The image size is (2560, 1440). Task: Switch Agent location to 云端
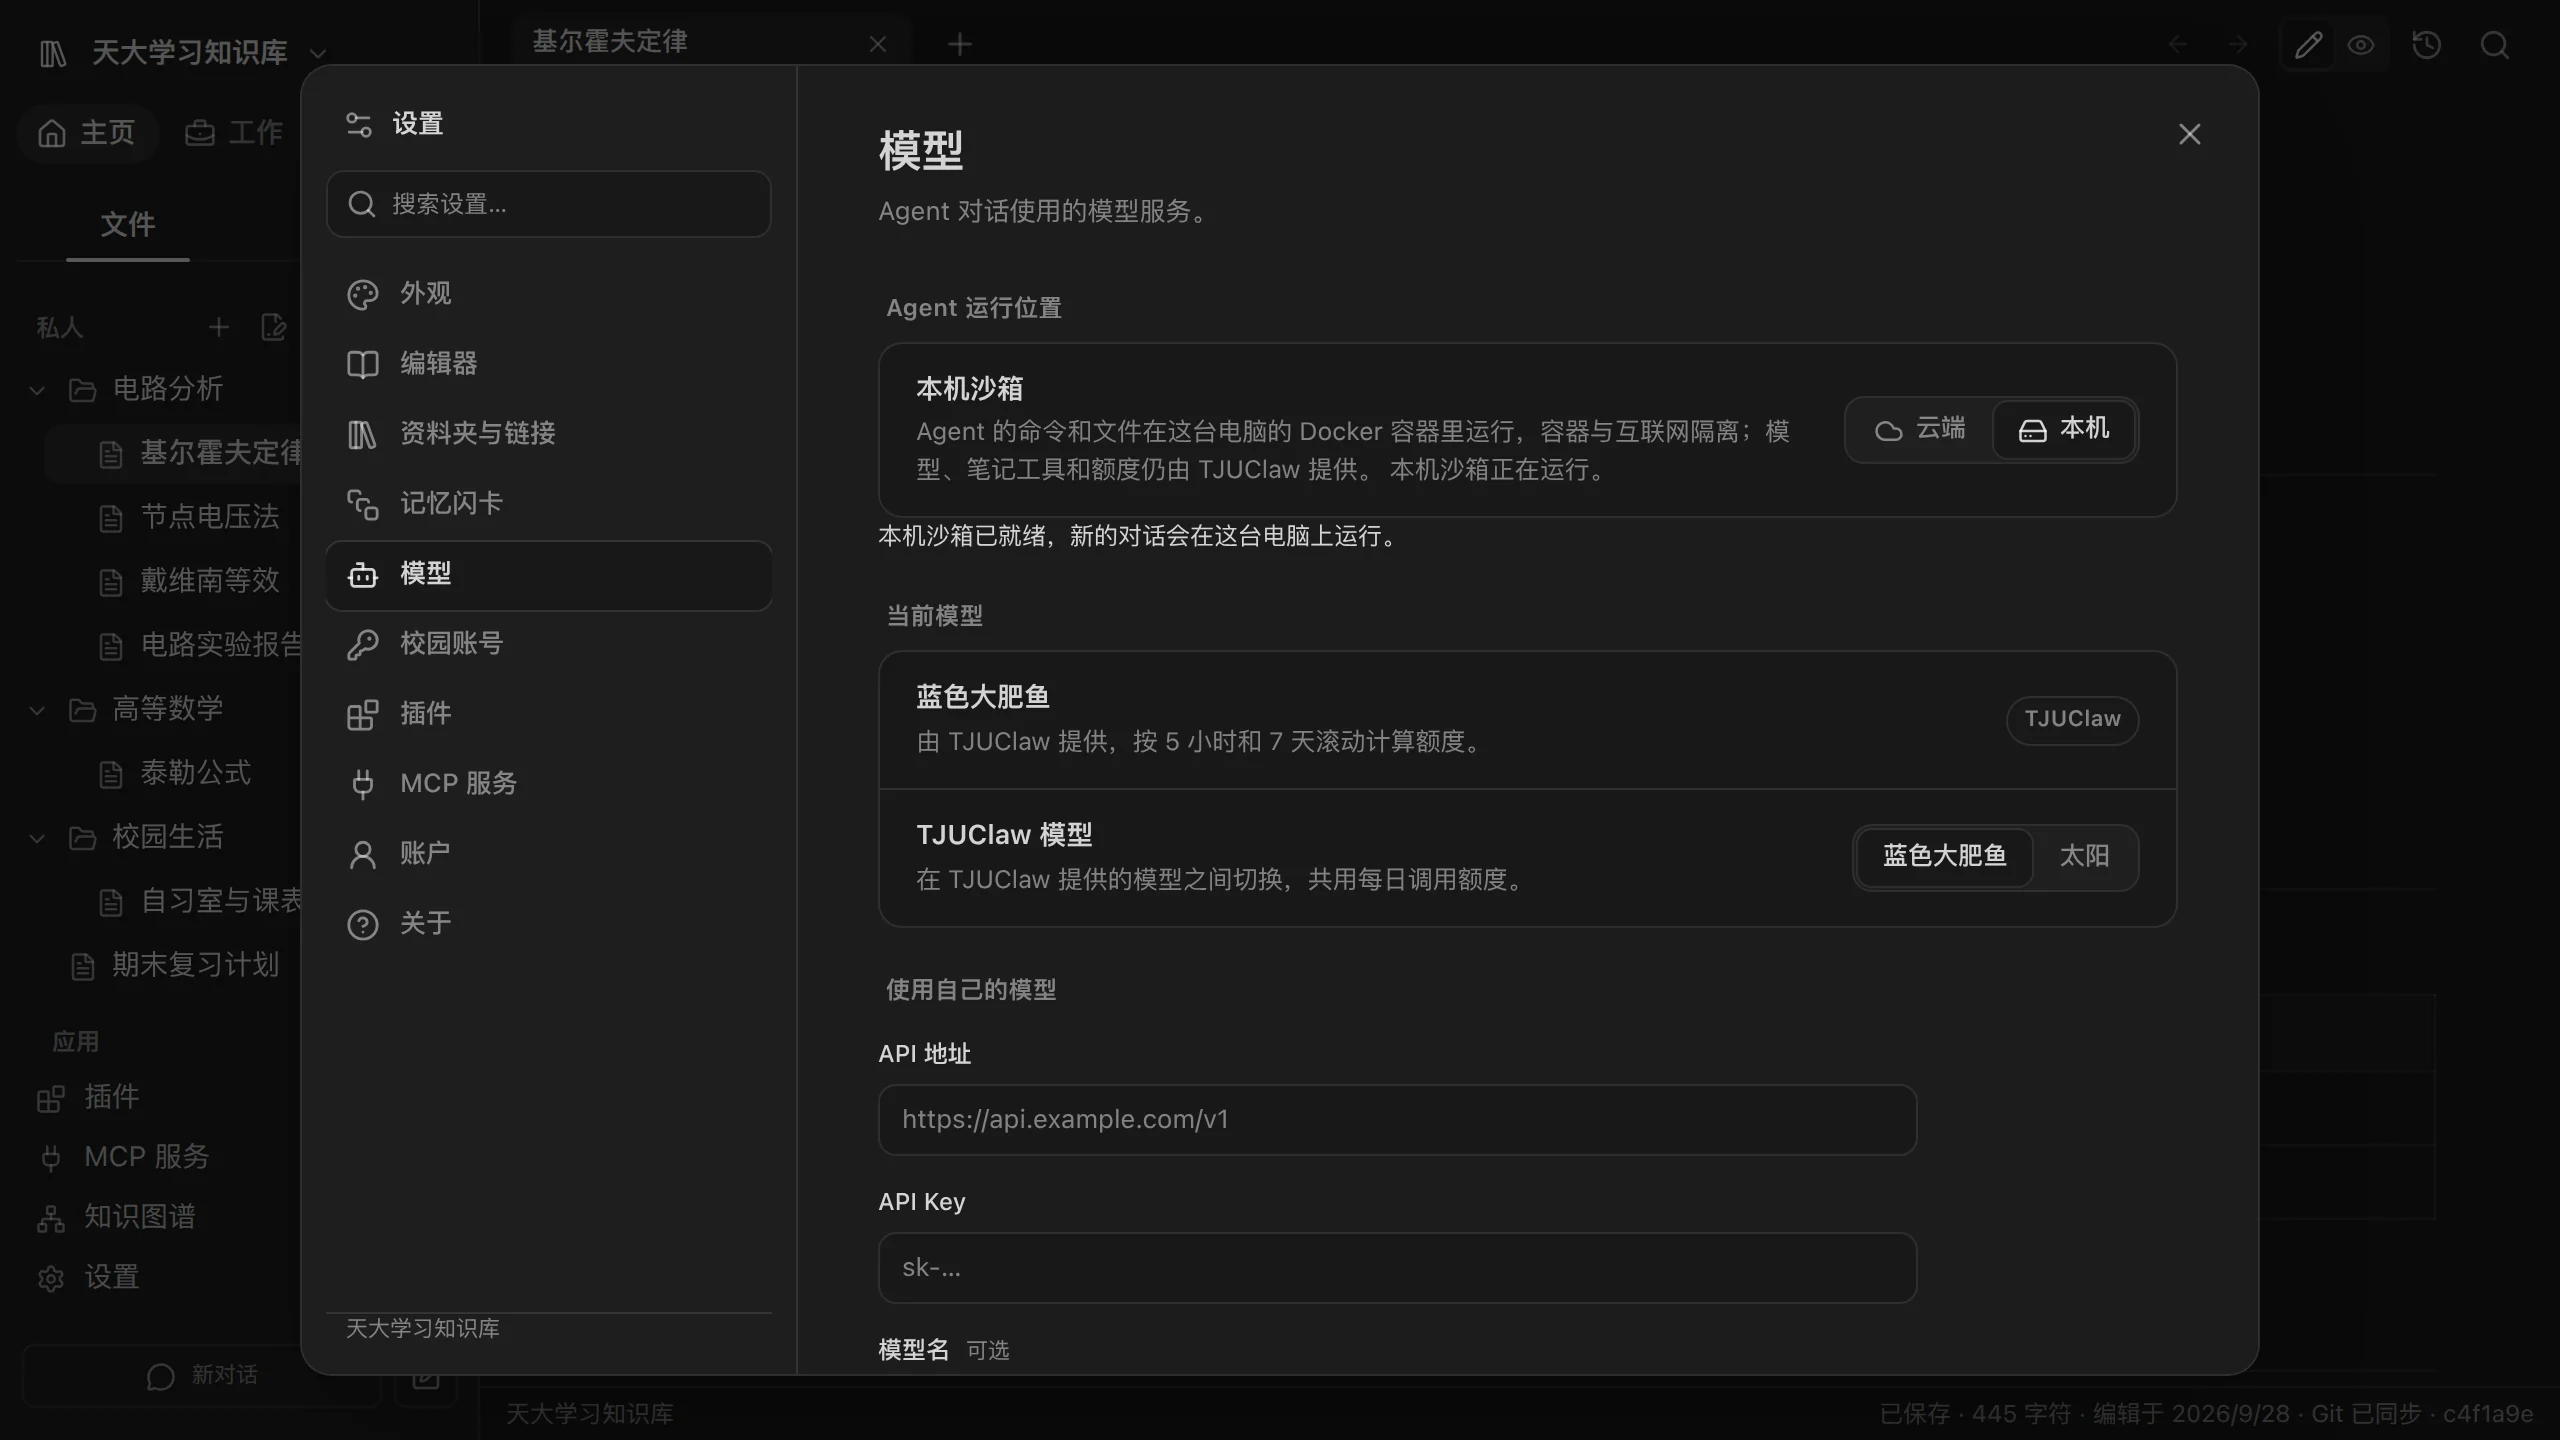pyautogui.click(x=1920, y=430)
